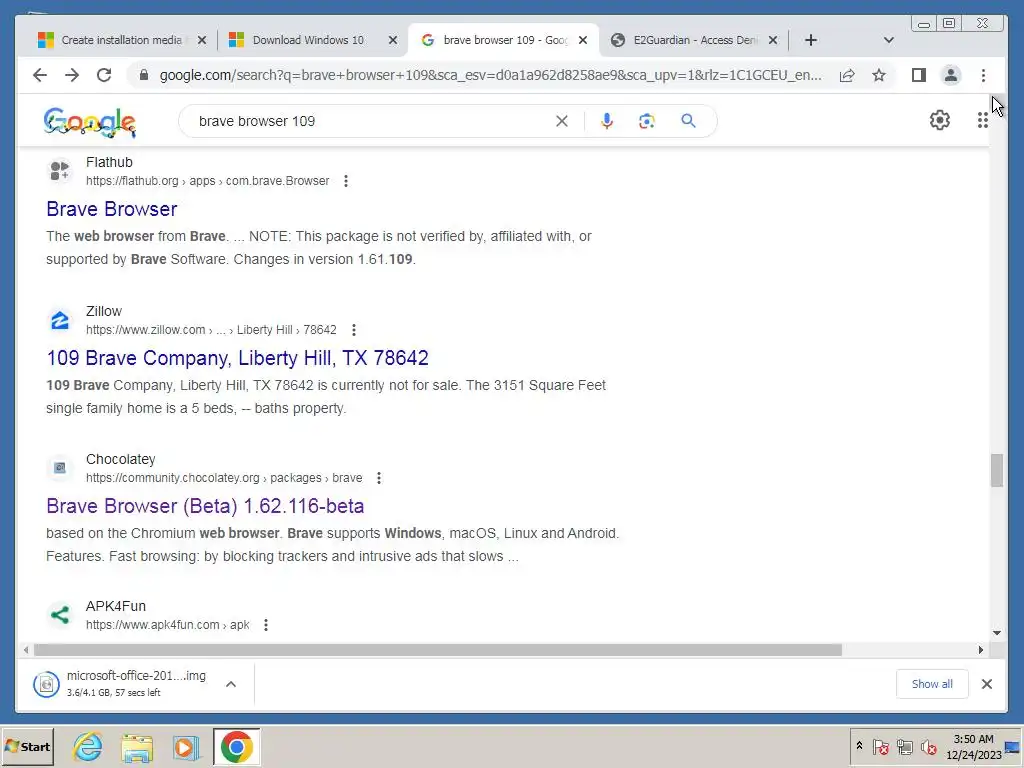Clear the search box with the X icon
Image resolution: width=1024 pixels, height=768 pixels.
(562, 121)
